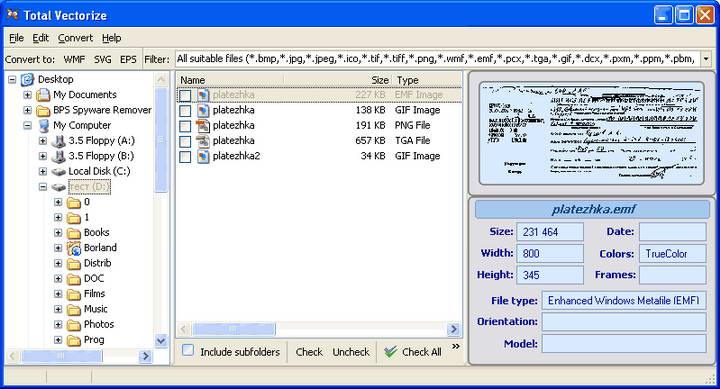Click the DOC folder icon
Viewport: 720px width, 389px height.
74,279
